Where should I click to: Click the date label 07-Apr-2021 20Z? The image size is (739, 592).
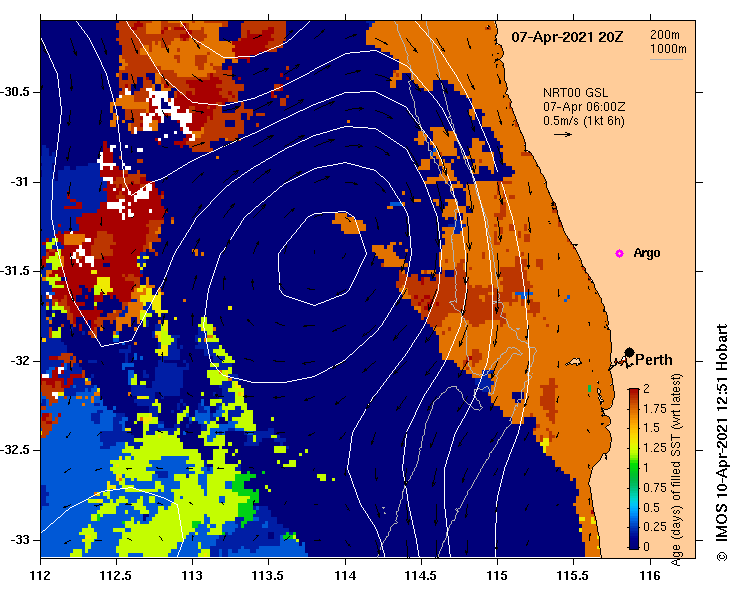(x=567, y=37)
